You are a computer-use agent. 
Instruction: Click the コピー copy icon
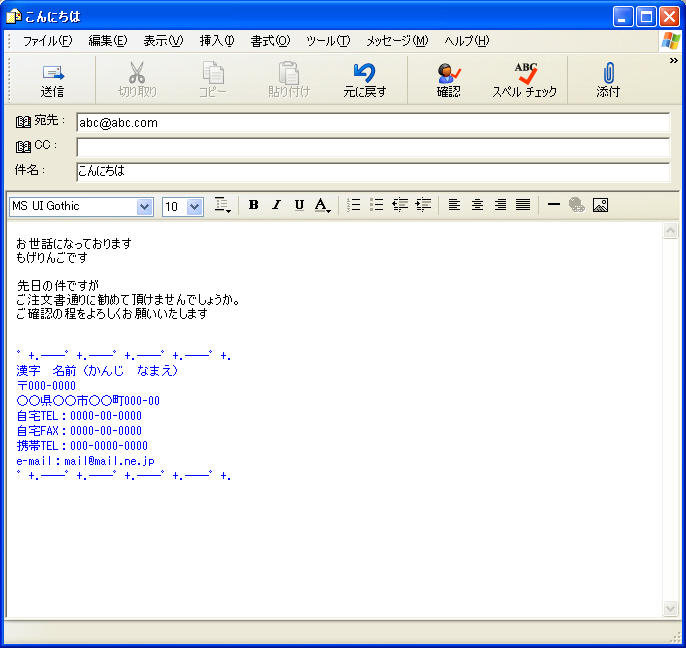(x=213, y=73)
